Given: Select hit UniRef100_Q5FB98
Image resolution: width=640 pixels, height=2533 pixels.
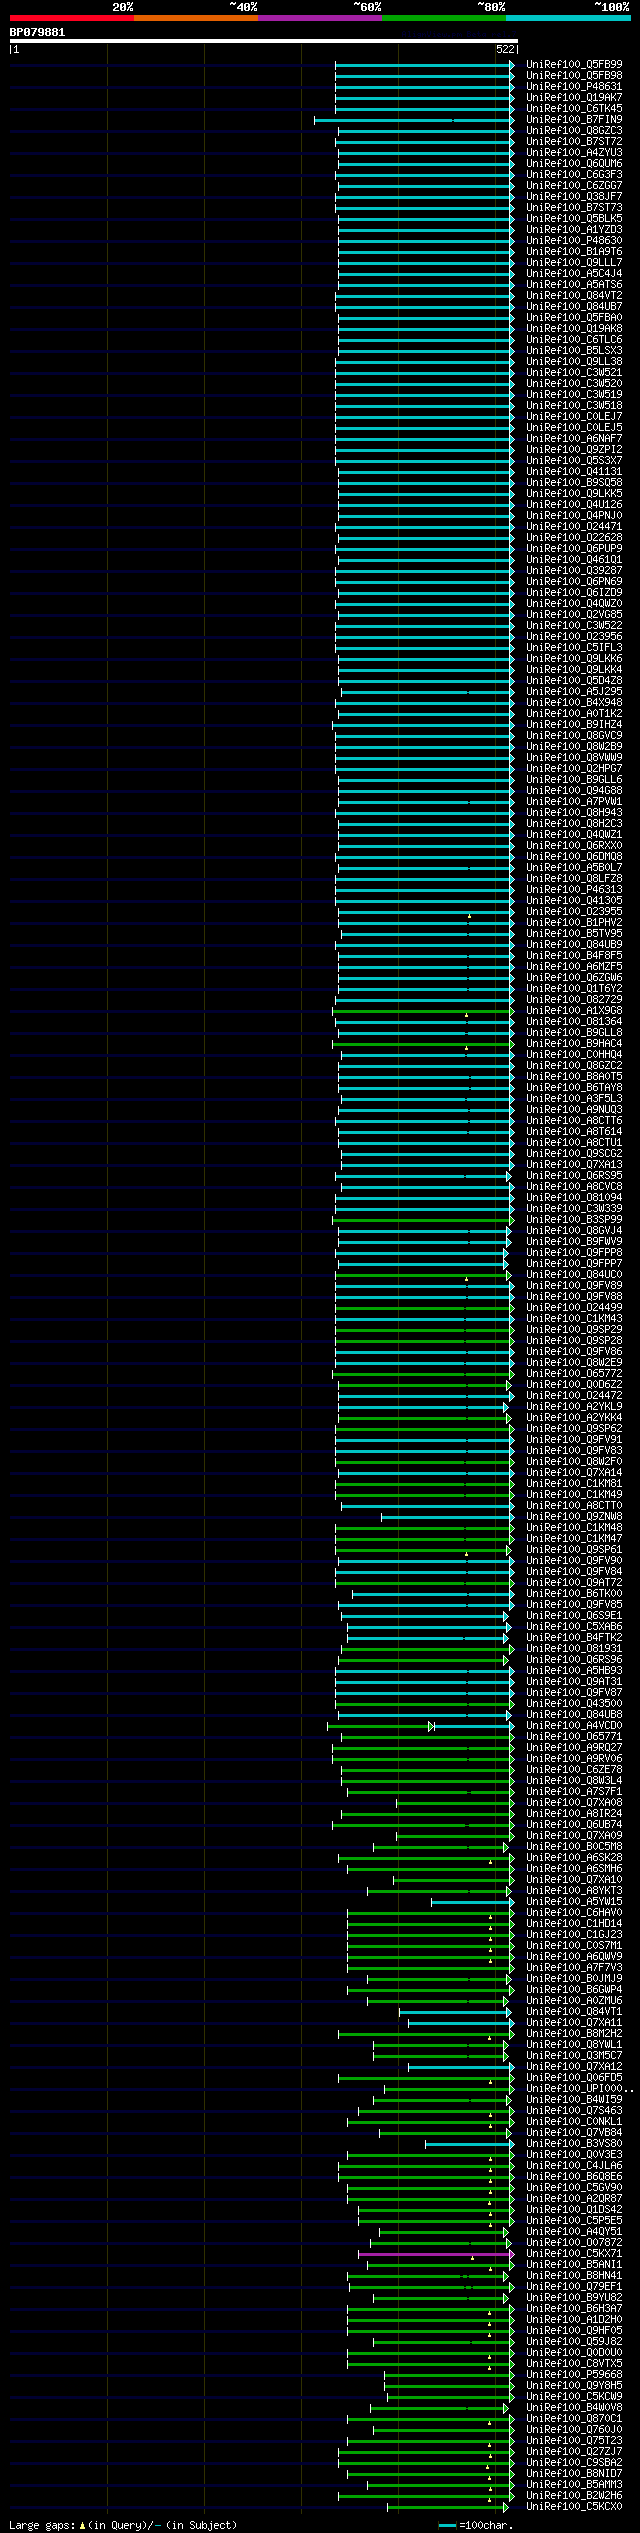Looking at the screenshot, I should [x=574, y=75].
